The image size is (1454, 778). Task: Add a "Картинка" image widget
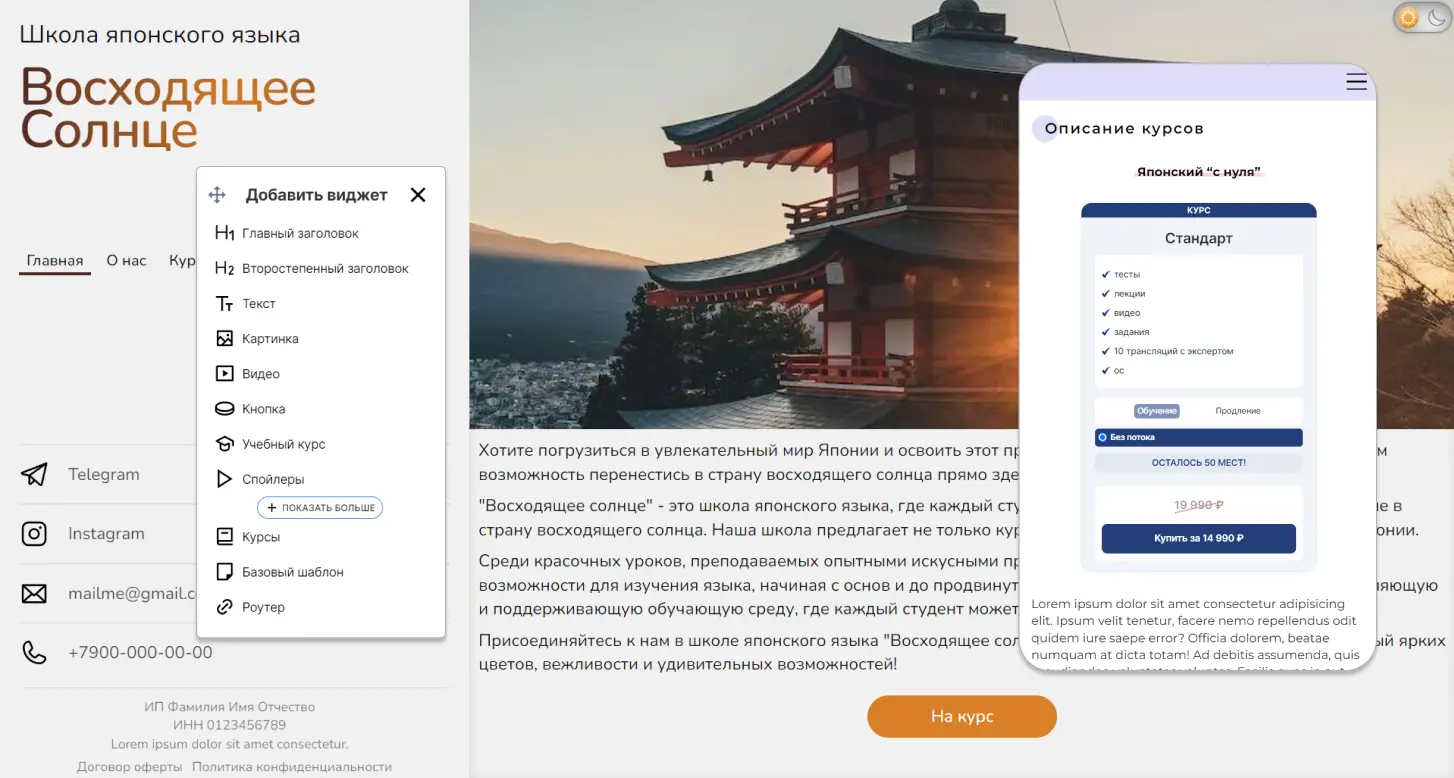270,339
